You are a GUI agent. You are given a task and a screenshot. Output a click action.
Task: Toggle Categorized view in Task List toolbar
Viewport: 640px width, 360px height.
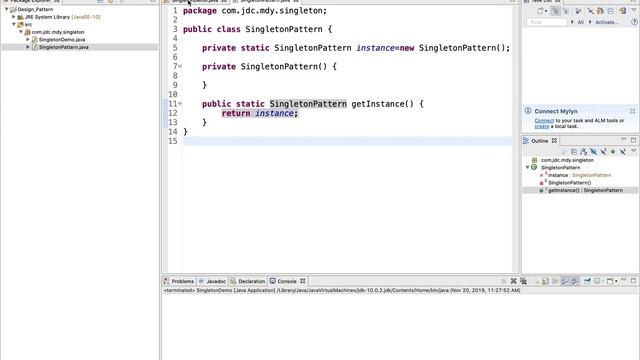click(556, 11)
